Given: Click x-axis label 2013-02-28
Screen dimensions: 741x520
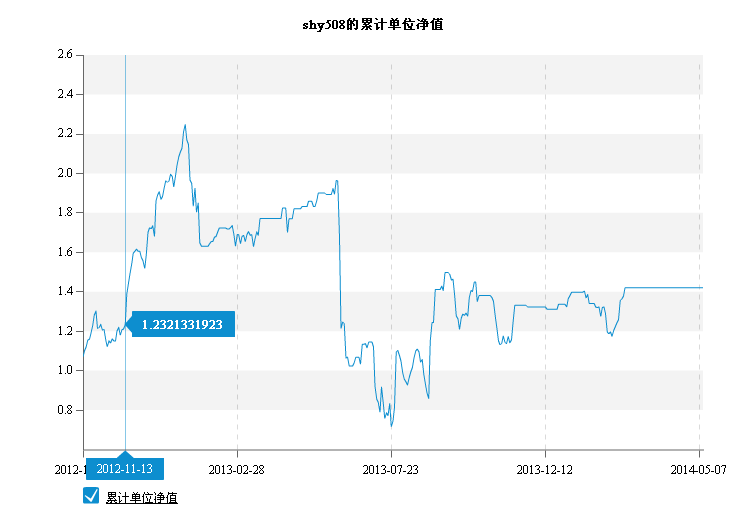Looking at the screenshot, I should click(x=236, y=470).
